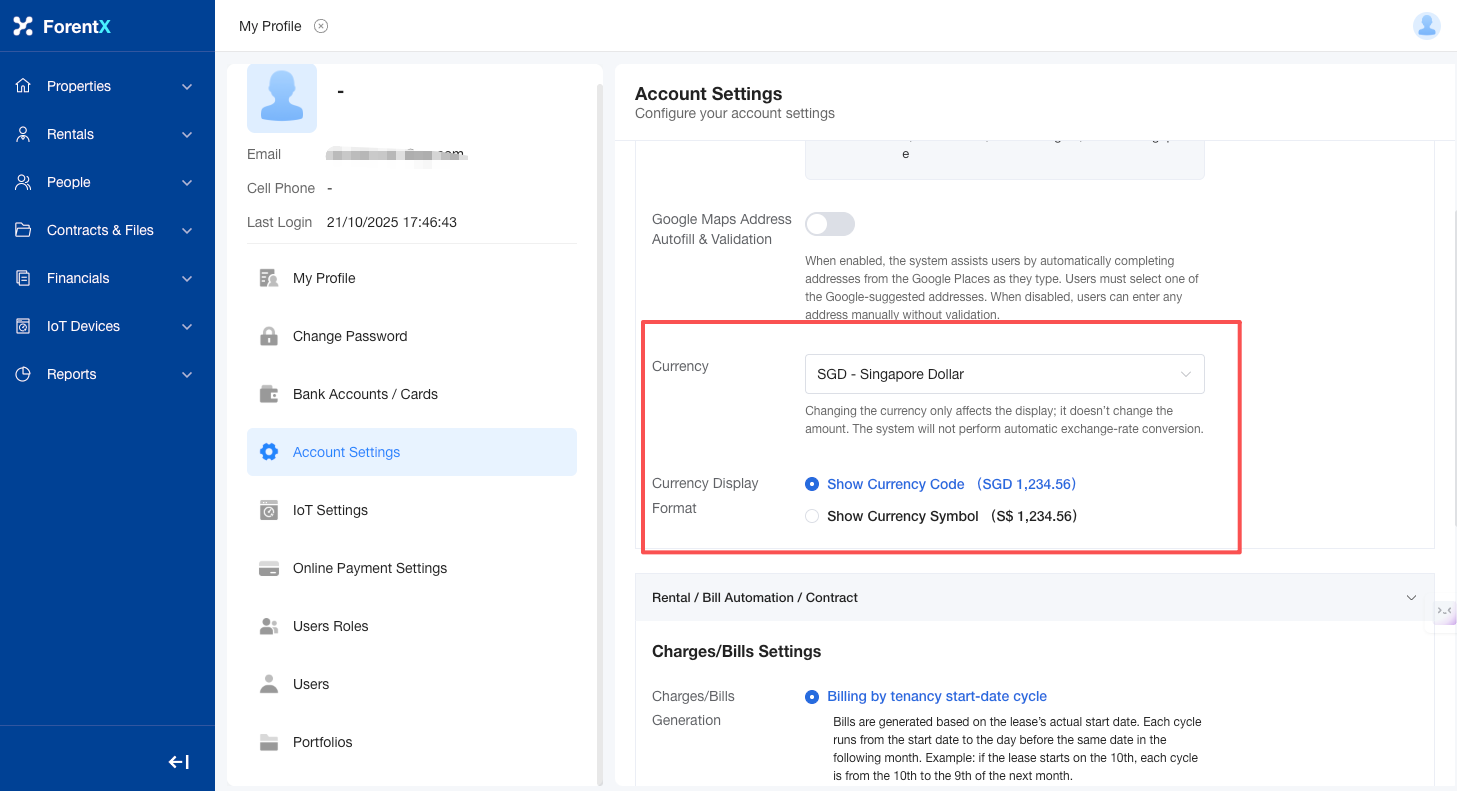This screenshot has height=791, width=1457.
Task: Click the Bank Accounts wallet icon
Action: 269,394
